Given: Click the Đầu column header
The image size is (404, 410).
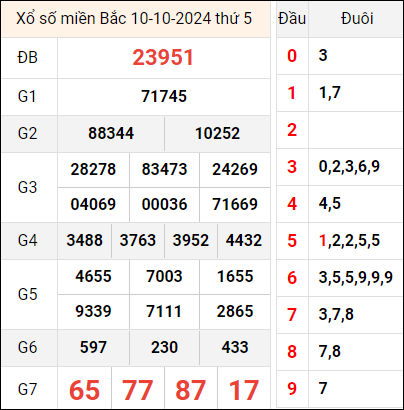Looking at the screenshot, I should pos(292,19).
